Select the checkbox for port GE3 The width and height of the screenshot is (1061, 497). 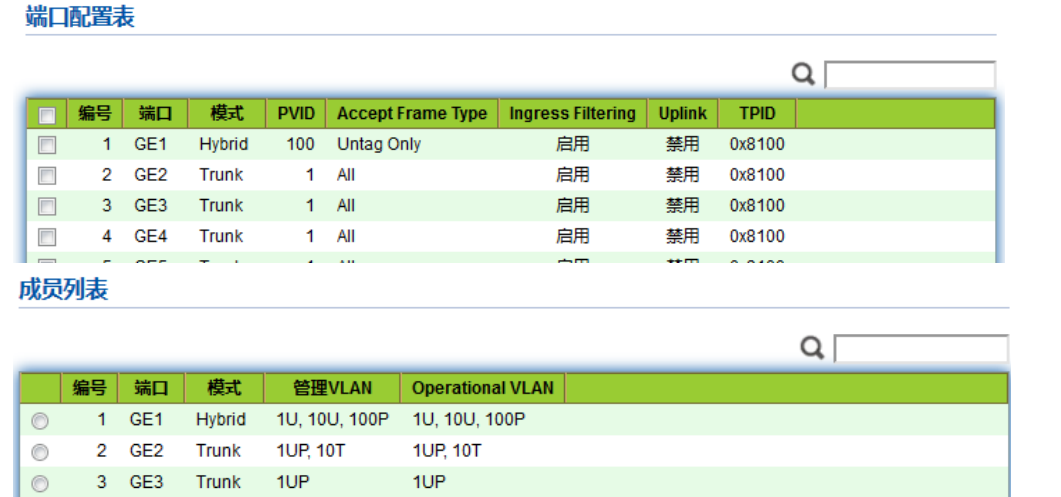(46, 206)
